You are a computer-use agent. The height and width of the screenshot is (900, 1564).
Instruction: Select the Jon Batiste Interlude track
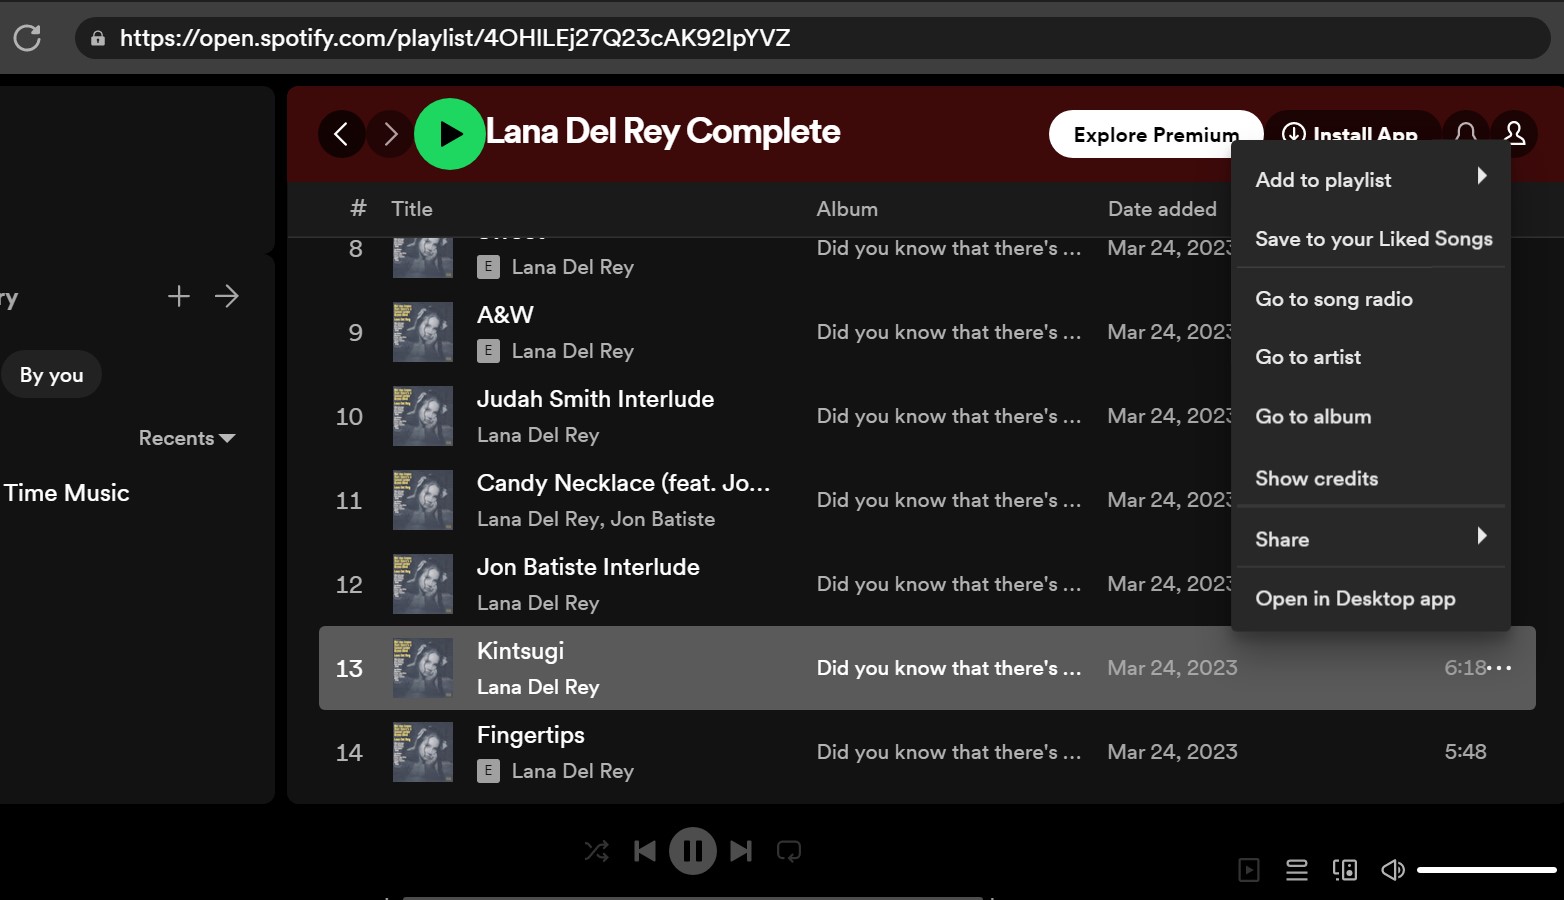(588, 567)
